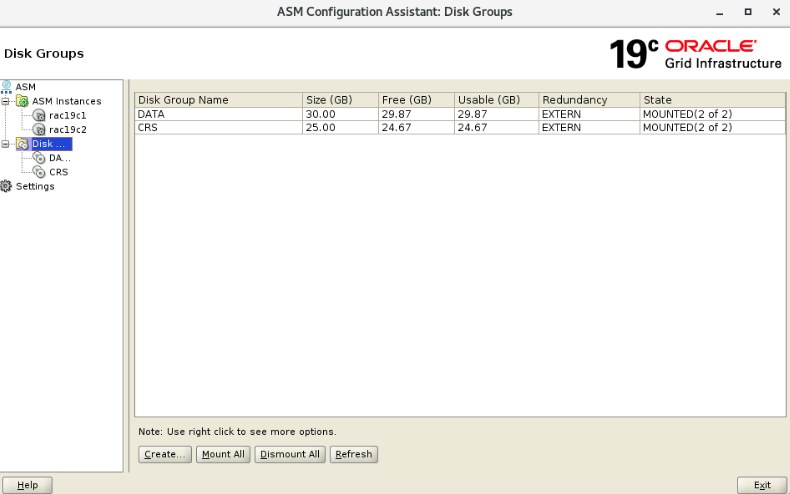Select ASM Instances label in tree
The image size is (790, 494).
coord(67,101)
